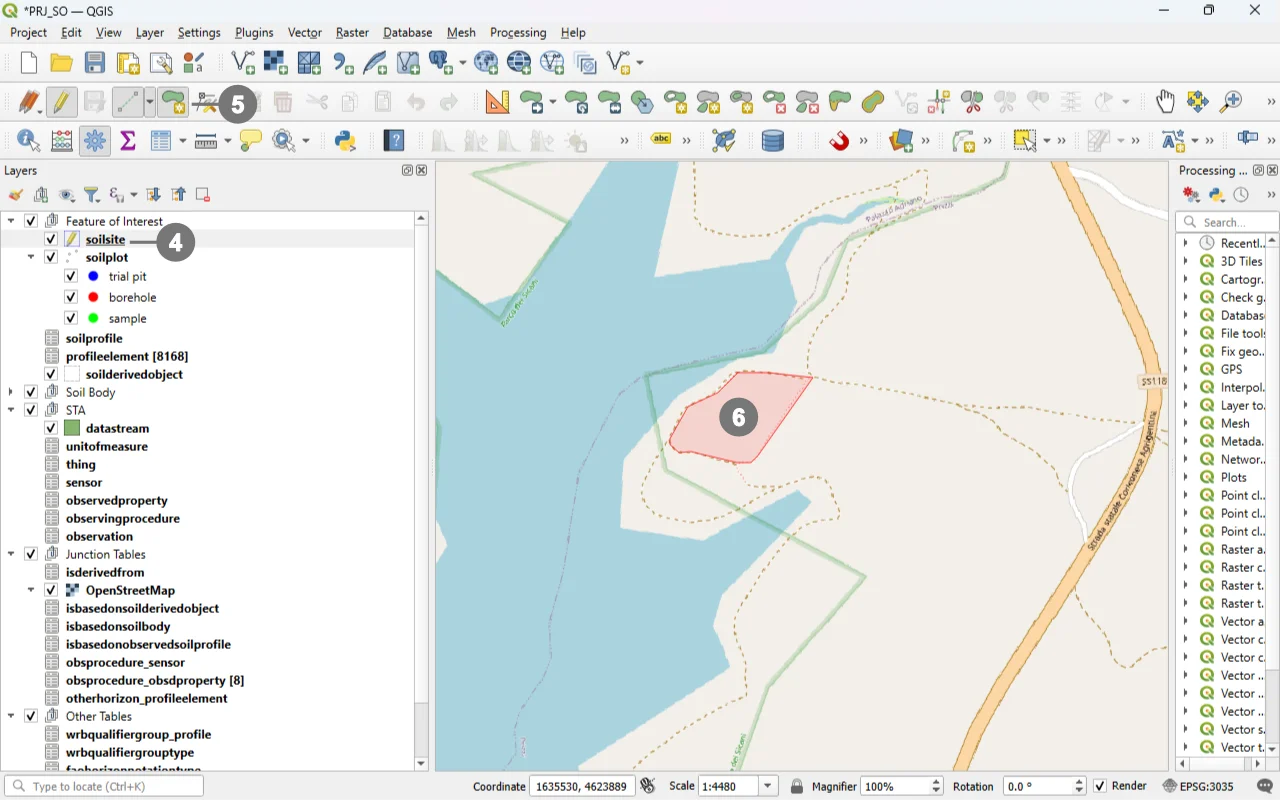Select the Add Polygon Feature tool
1280x800 pixels.
tap(173, 102)
